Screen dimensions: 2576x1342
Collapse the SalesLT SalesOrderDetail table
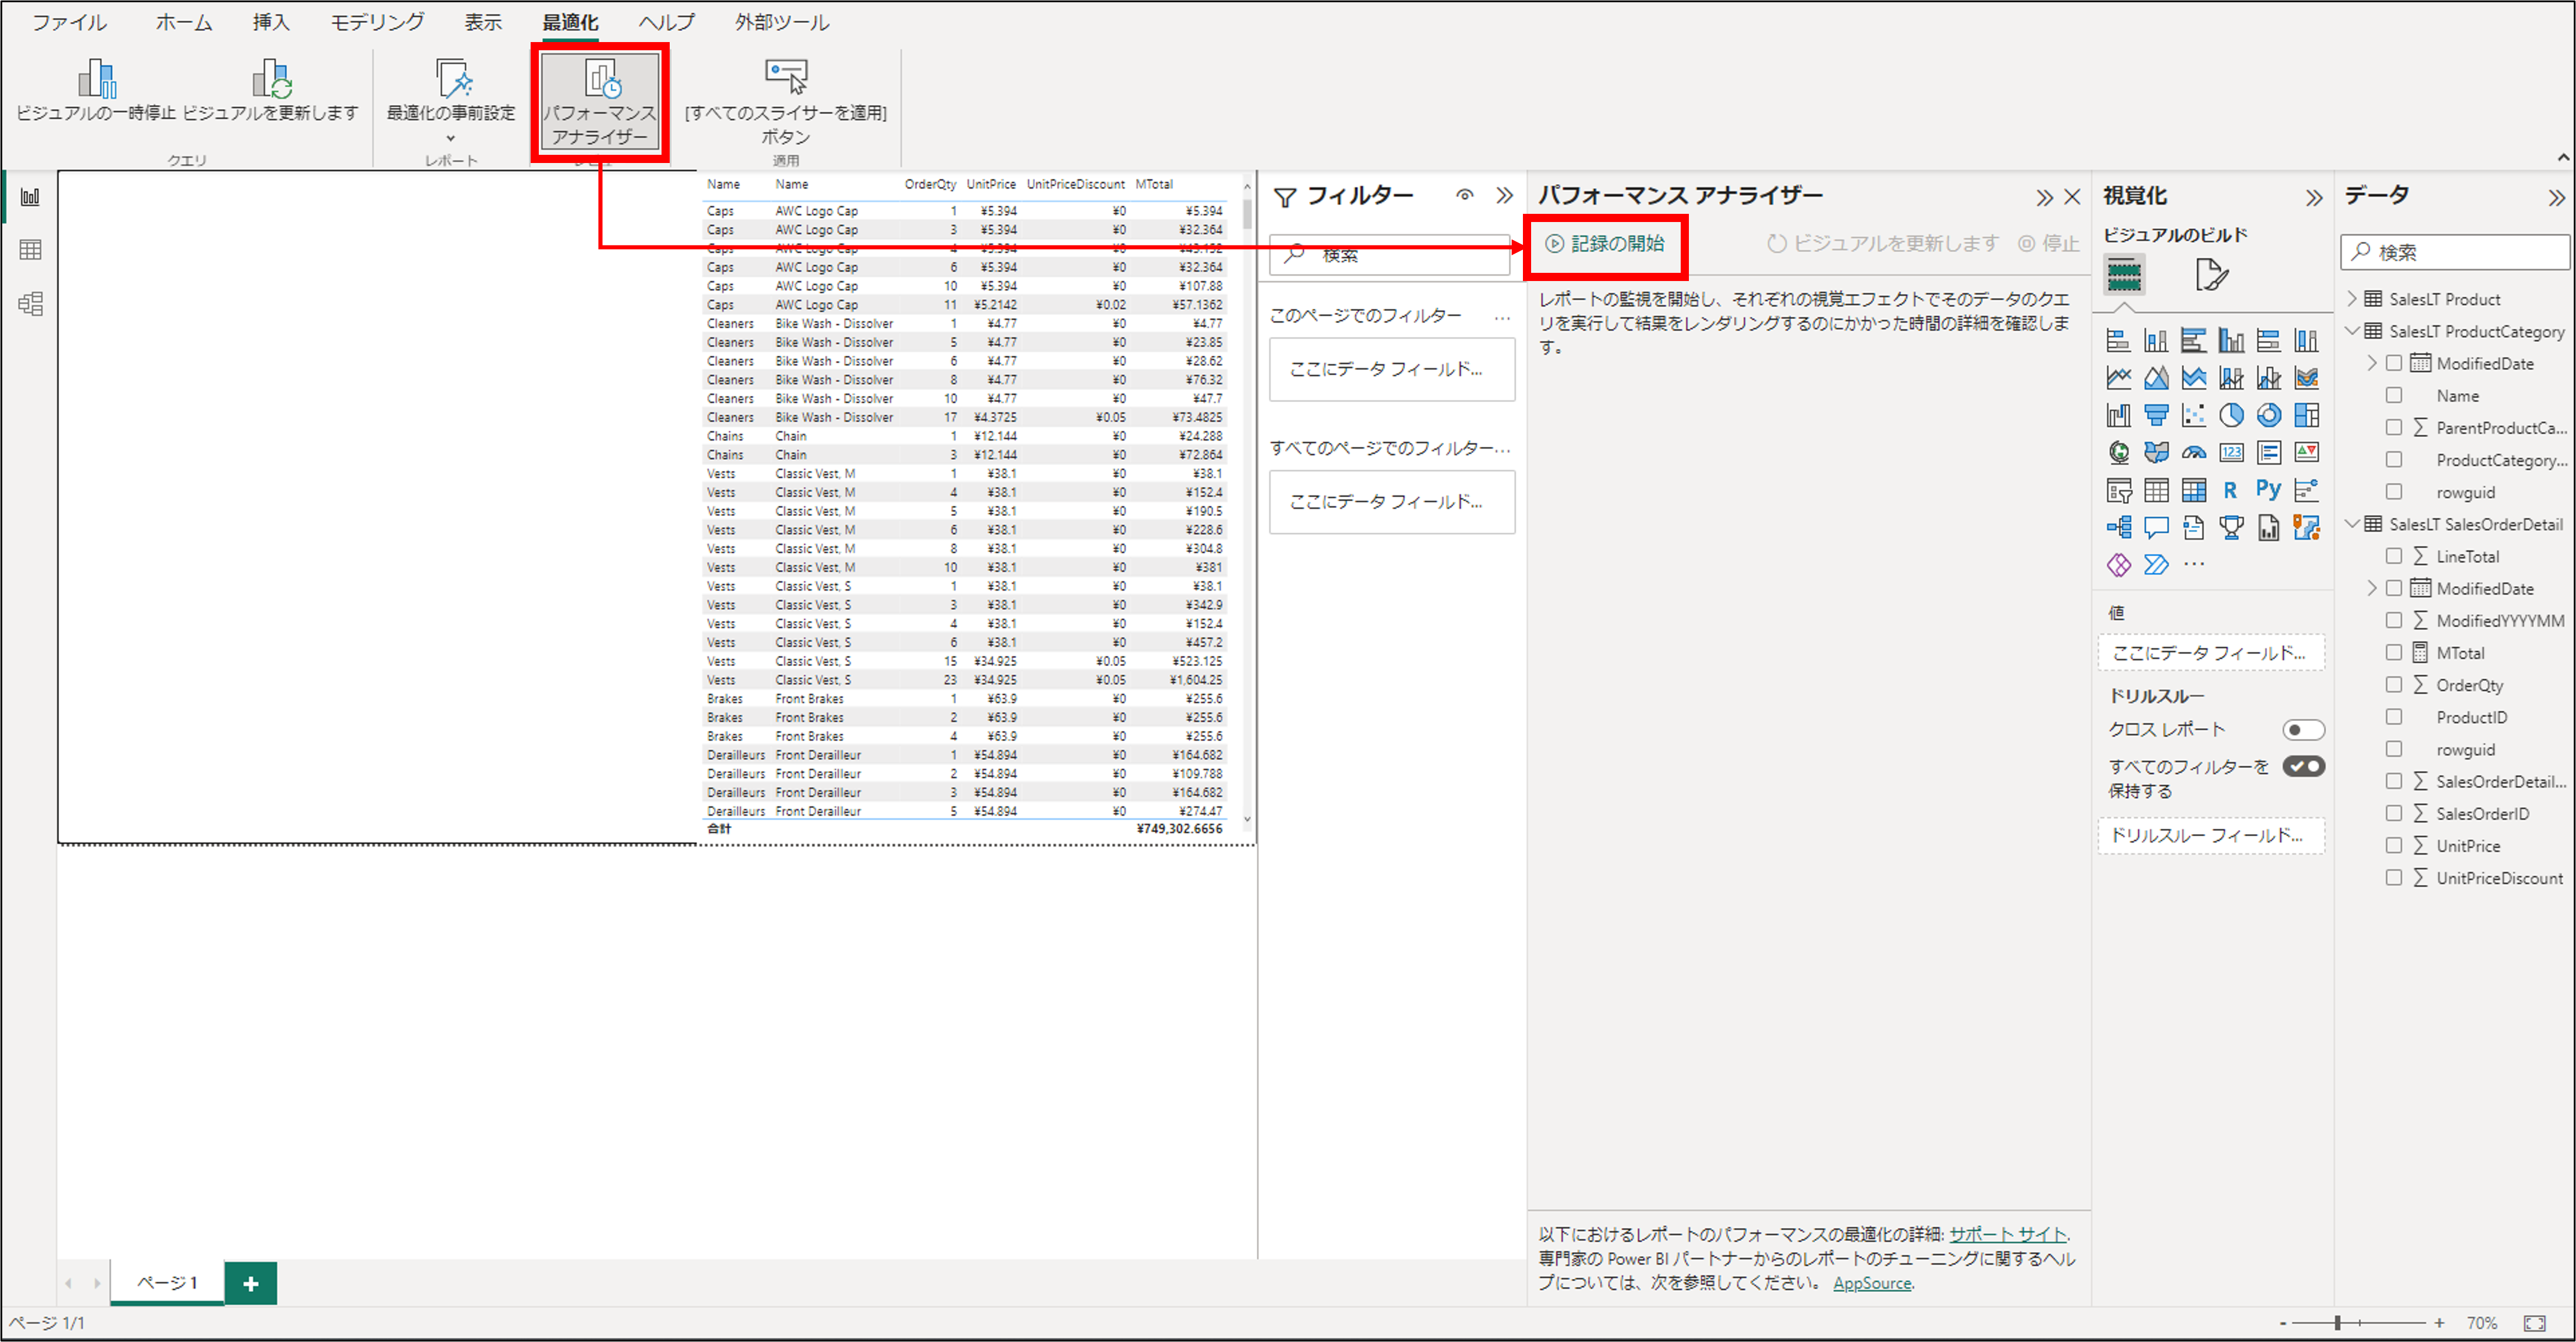point(2352,524)
